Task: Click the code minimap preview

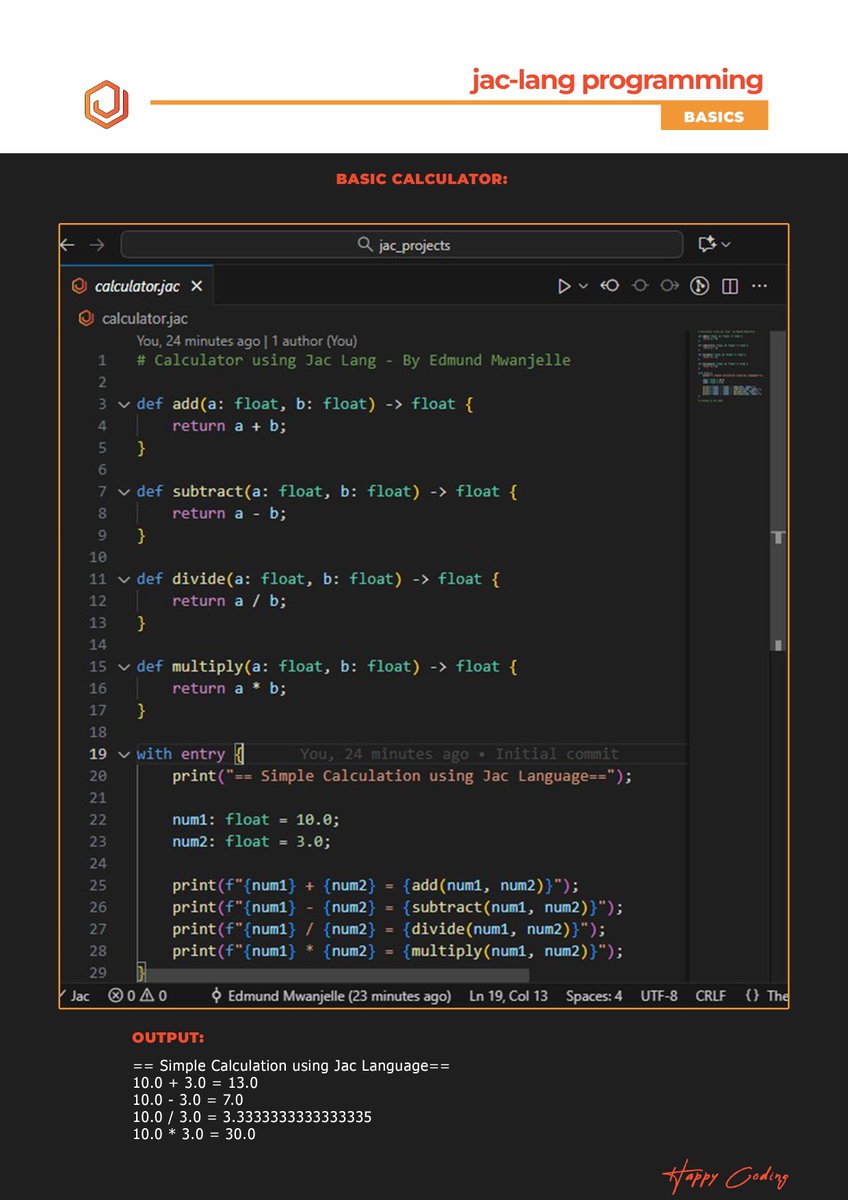Action: pos(730,367)
